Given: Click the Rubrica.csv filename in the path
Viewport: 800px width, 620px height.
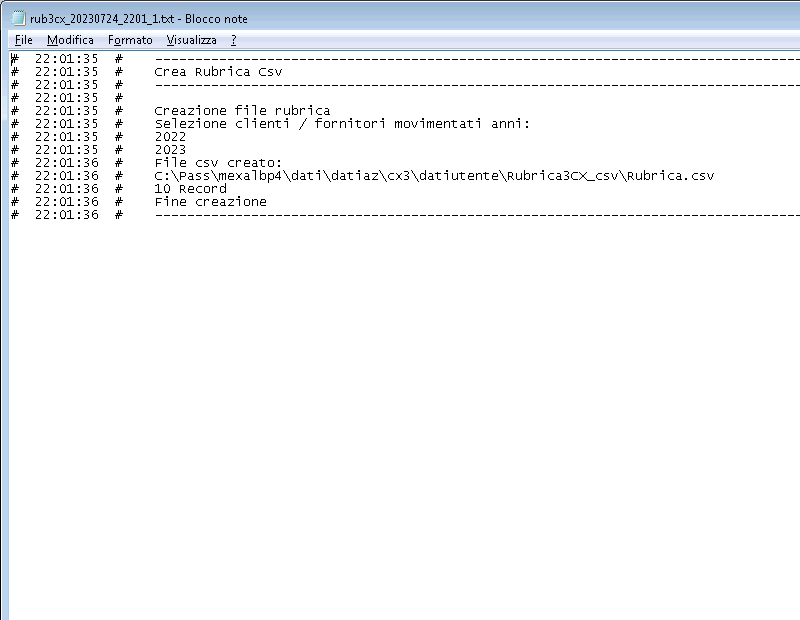Looking at the screenshot, I should click(x=671, y=176).
